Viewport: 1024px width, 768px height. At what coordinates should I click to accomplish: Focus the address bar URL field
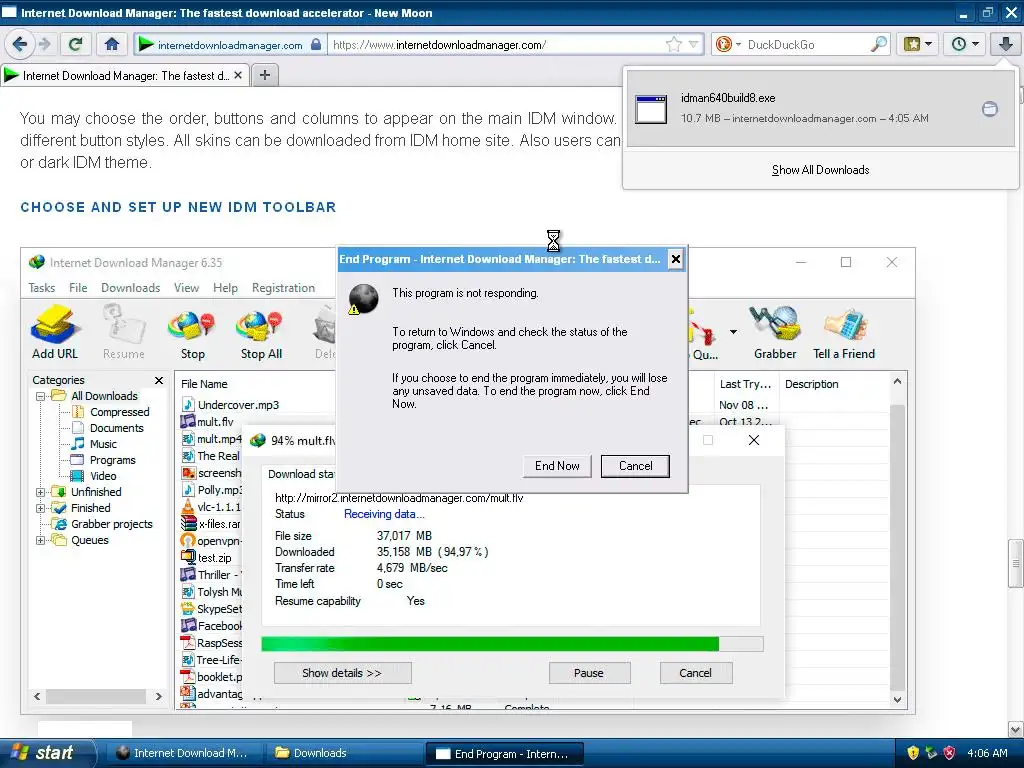496,44
